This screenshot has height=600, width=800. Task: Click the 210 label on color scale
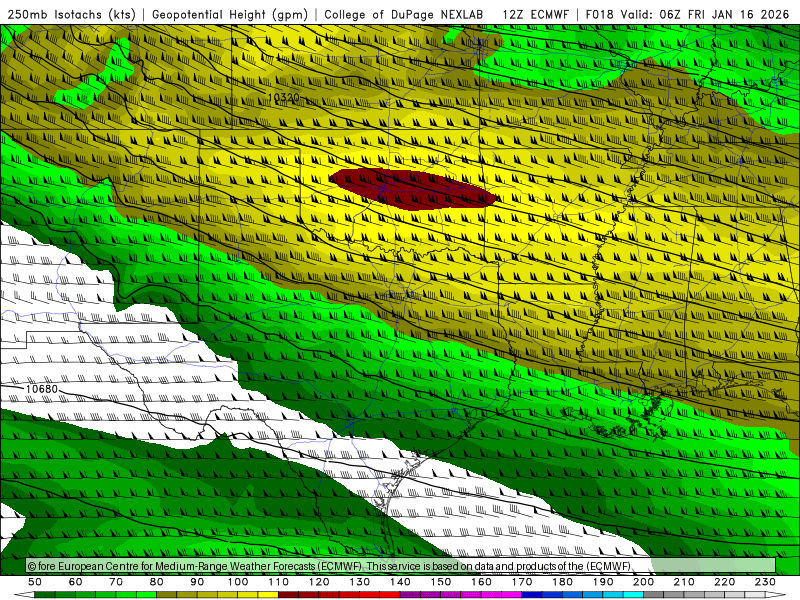[x=684, y=582]
